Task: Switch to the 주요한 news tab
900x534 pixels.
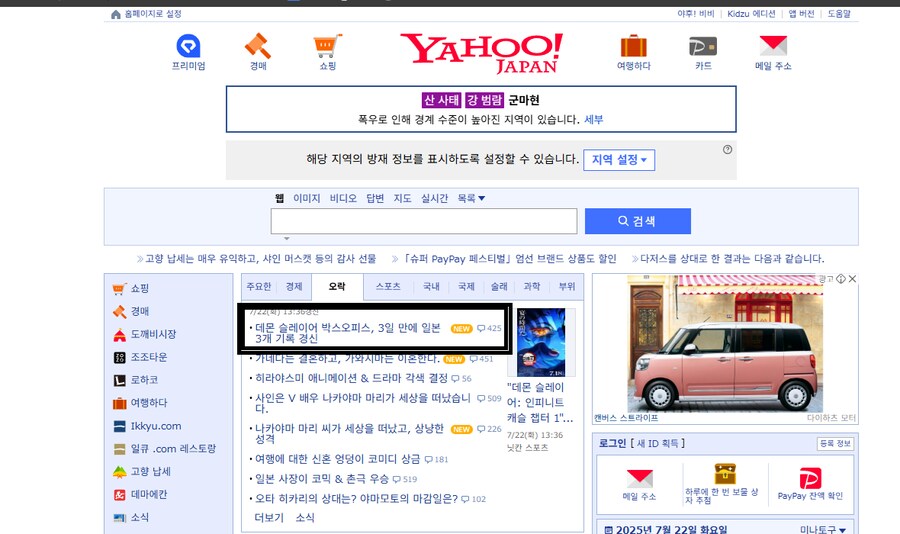Action: click(258, 287)
